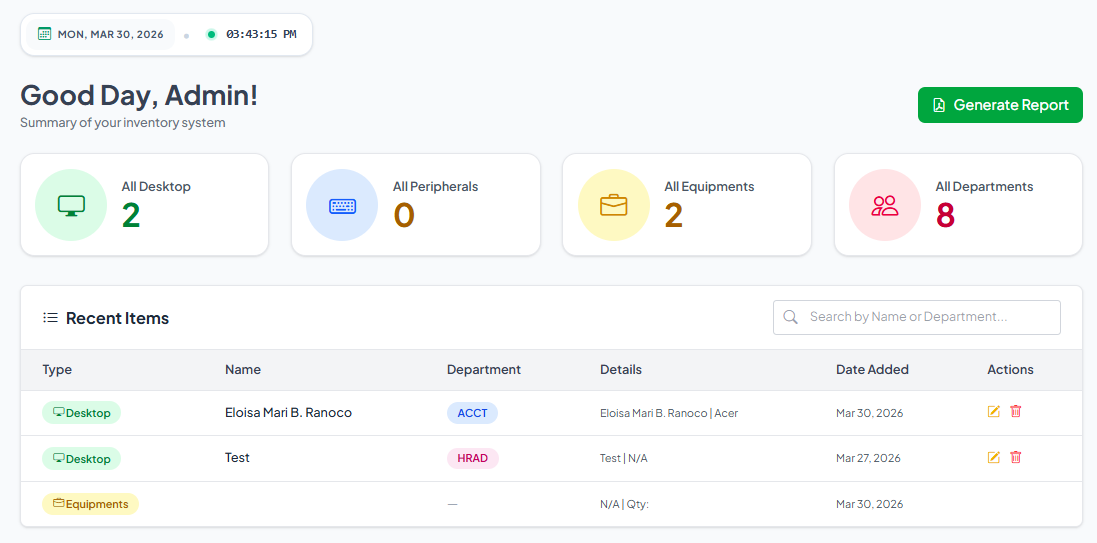Click the trash icon for the Test row
The height and width of the screenshot is (543, 1097).
tap(1016, 458)
